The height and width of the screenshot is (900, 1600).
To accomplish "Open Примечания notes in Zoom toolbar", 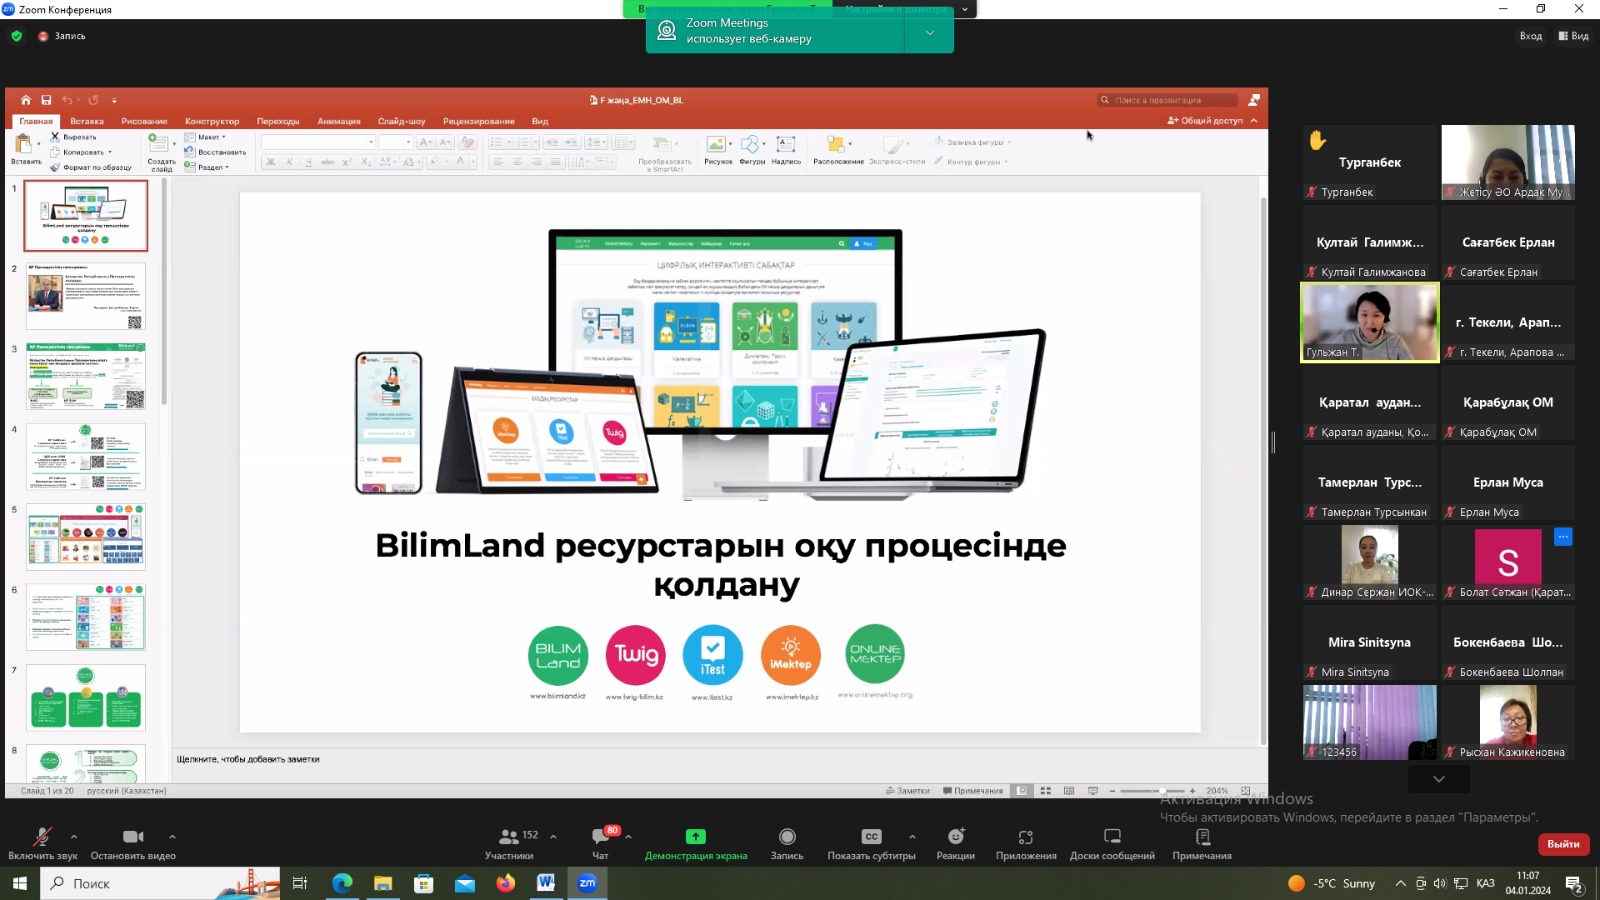I will pyautogui.click(x=1202, y=843).
